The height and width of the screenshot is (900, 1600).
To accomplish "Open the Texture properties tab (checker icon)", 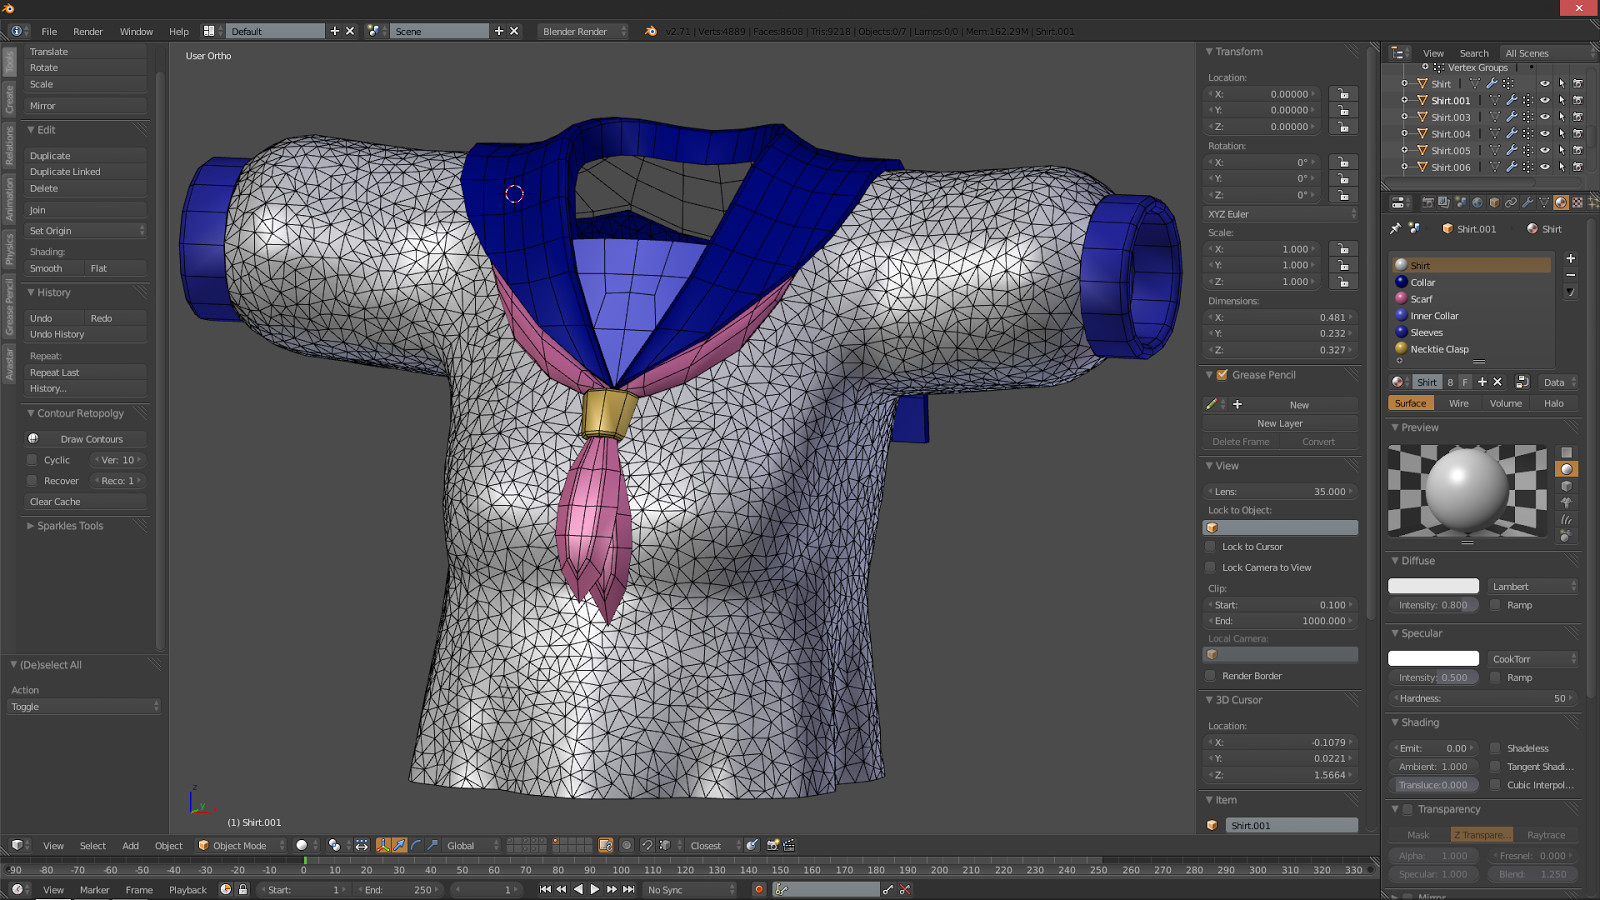I will pyautogui.click(x=1578, y=202).
